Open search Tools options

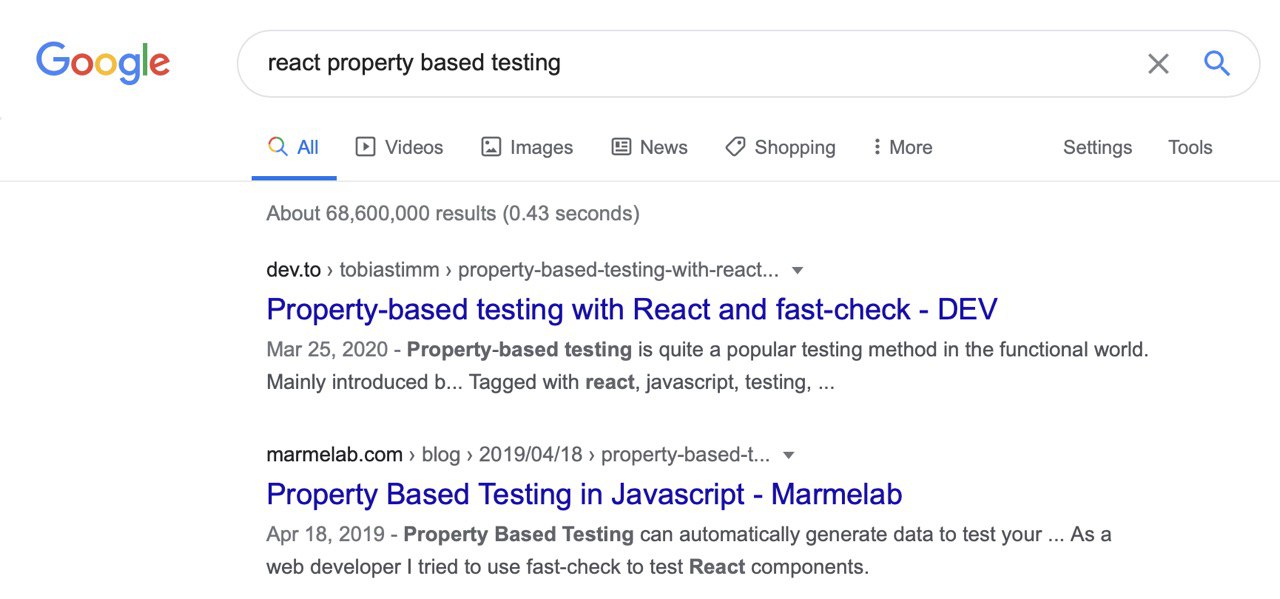point(1190,147)
